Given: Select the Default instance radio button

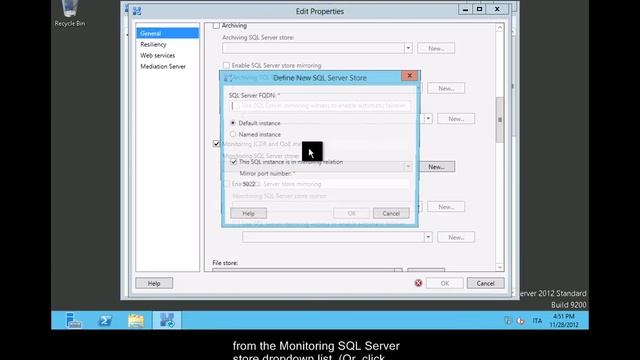Looking at the screenshot, I should point(233,123).
